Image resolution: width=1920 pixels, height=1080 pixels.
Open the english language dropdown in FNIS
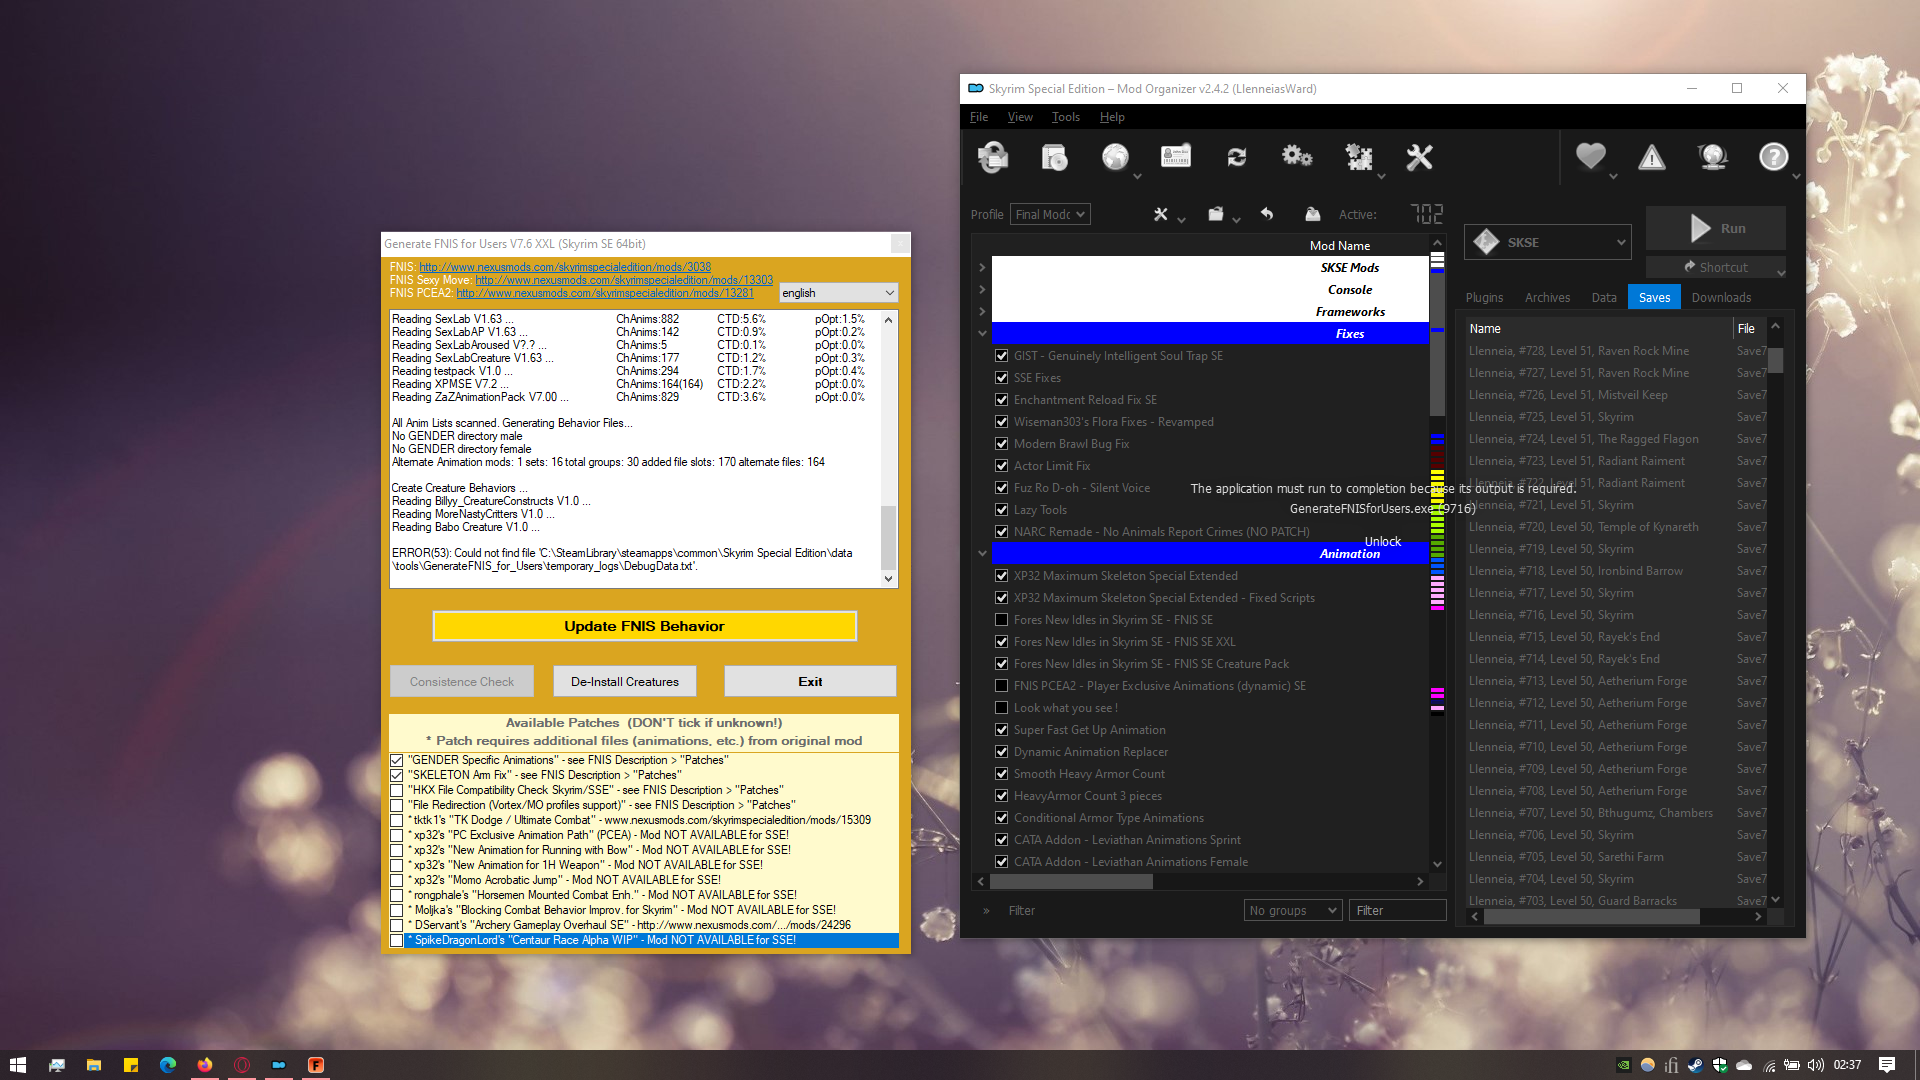point(838,293)
